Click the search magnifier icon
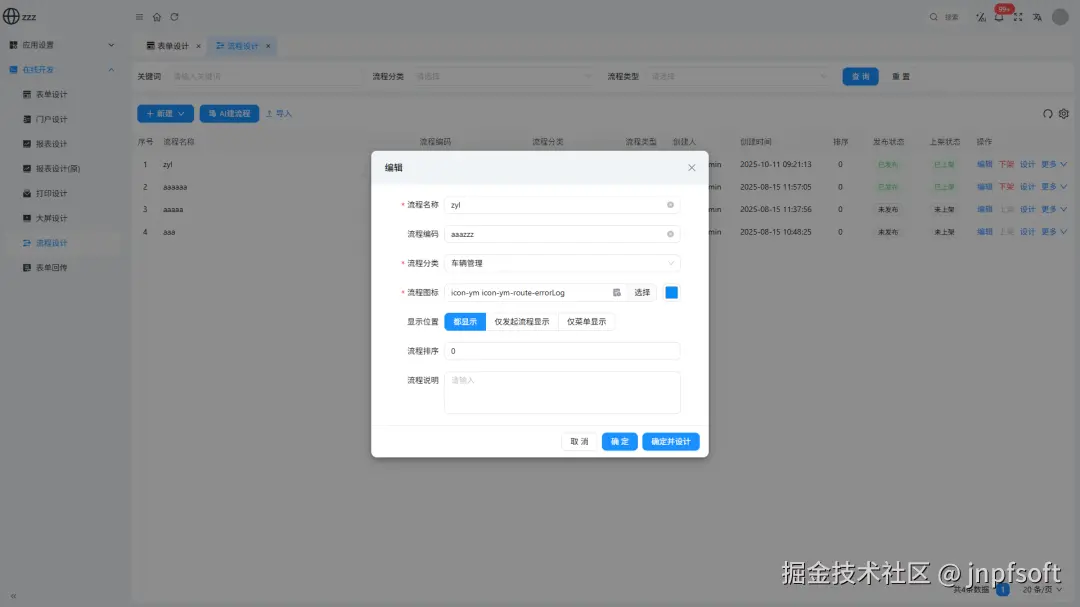Viewport: 1080px width, 607px height. [933, 16]
